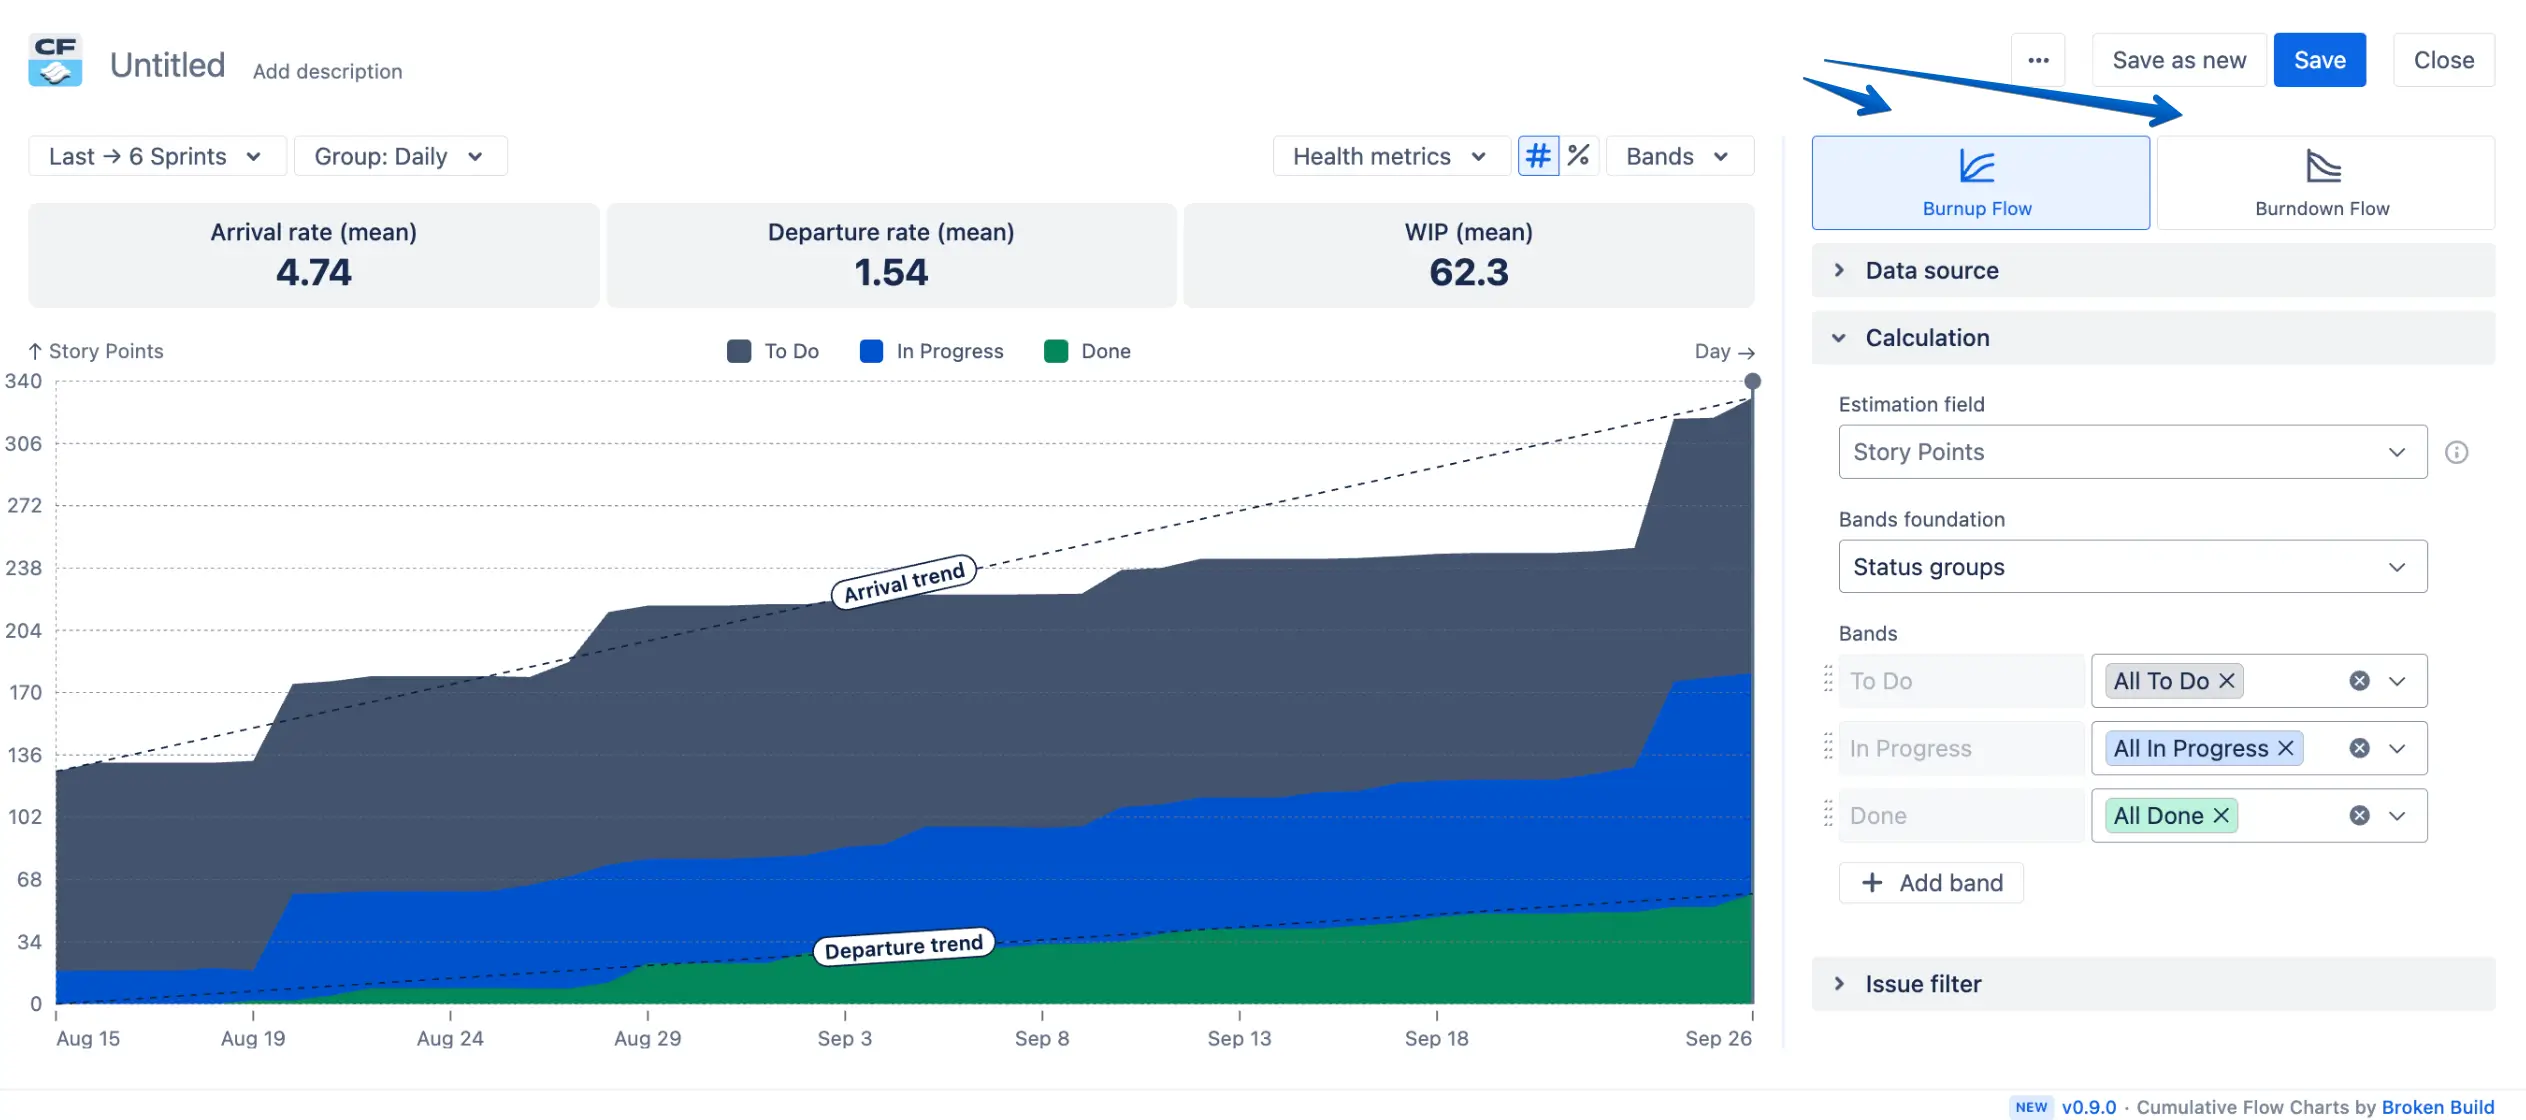
Task: Click the plus icon to add band
Action: pyautogui.click(x=1872, y=883)
